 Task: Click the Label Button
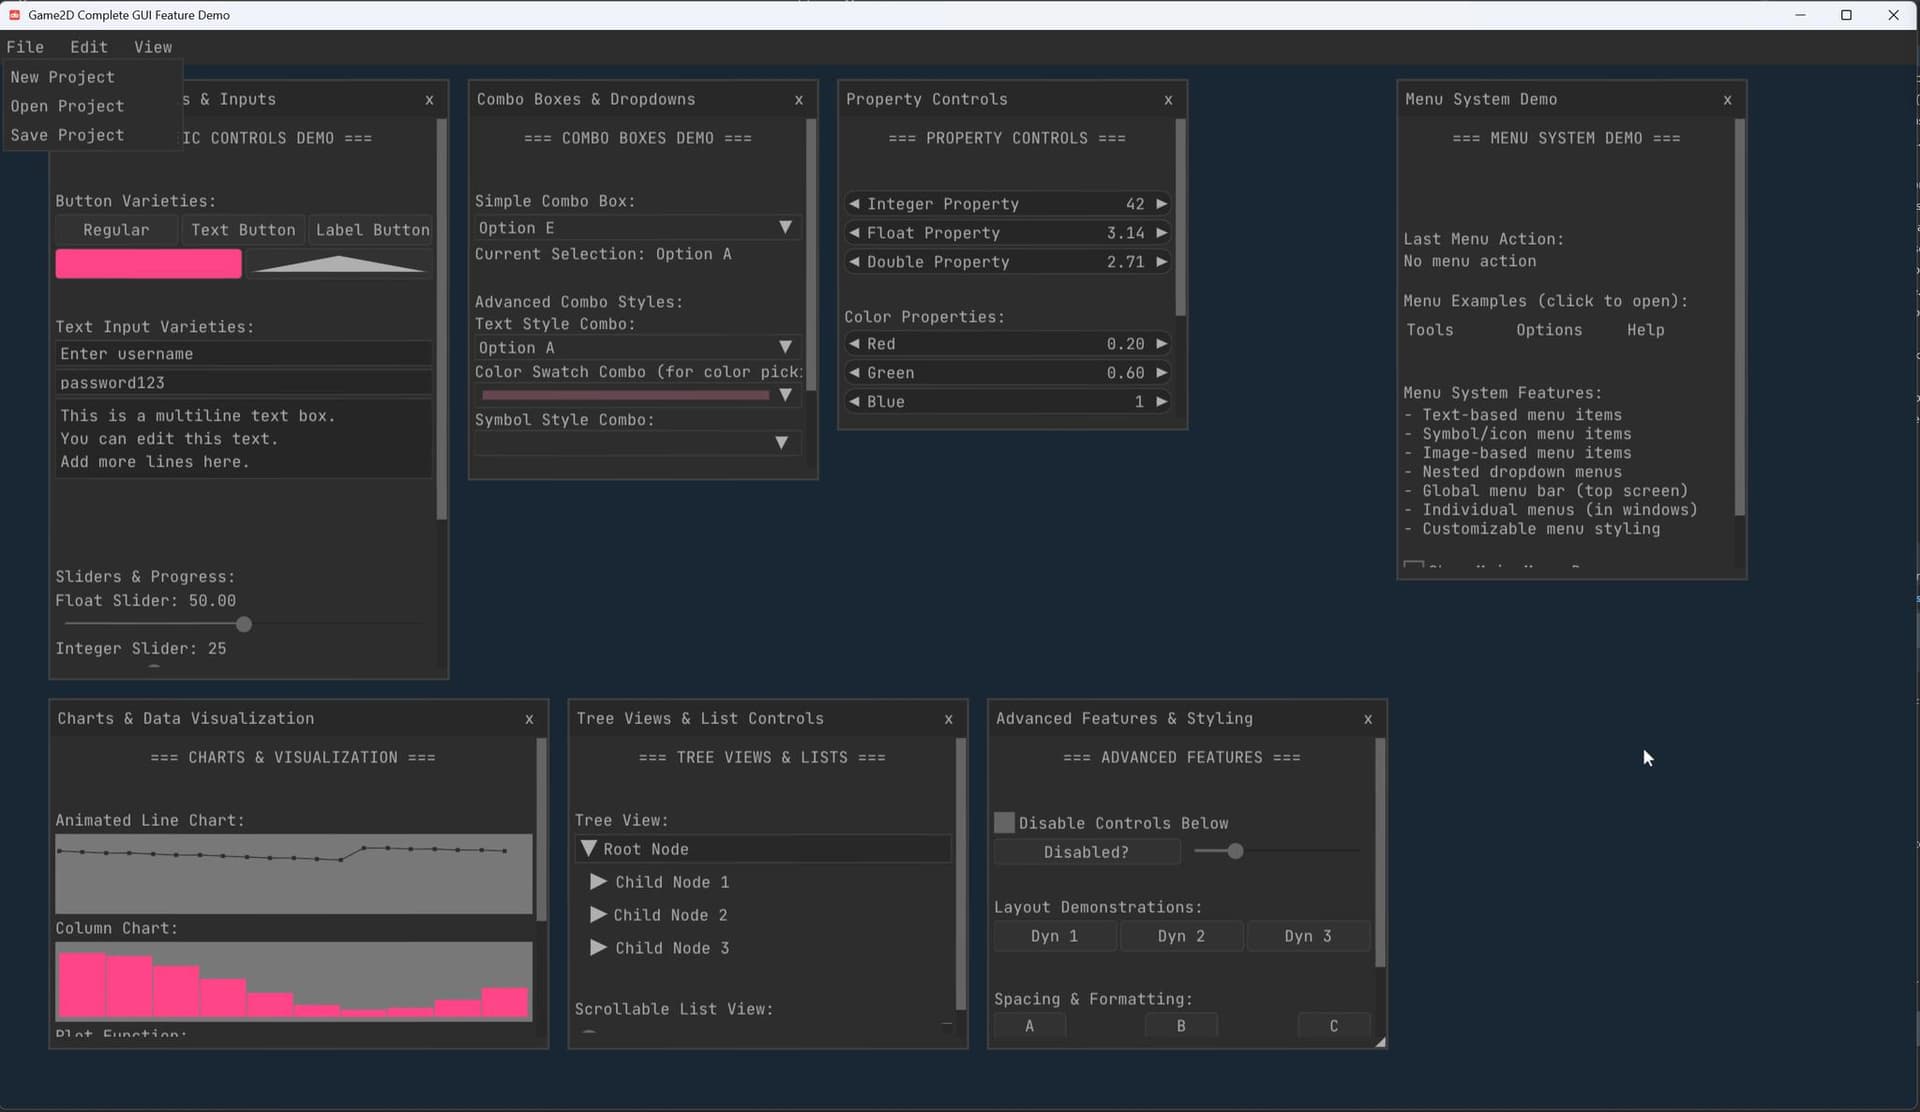[x=372, y=230]
